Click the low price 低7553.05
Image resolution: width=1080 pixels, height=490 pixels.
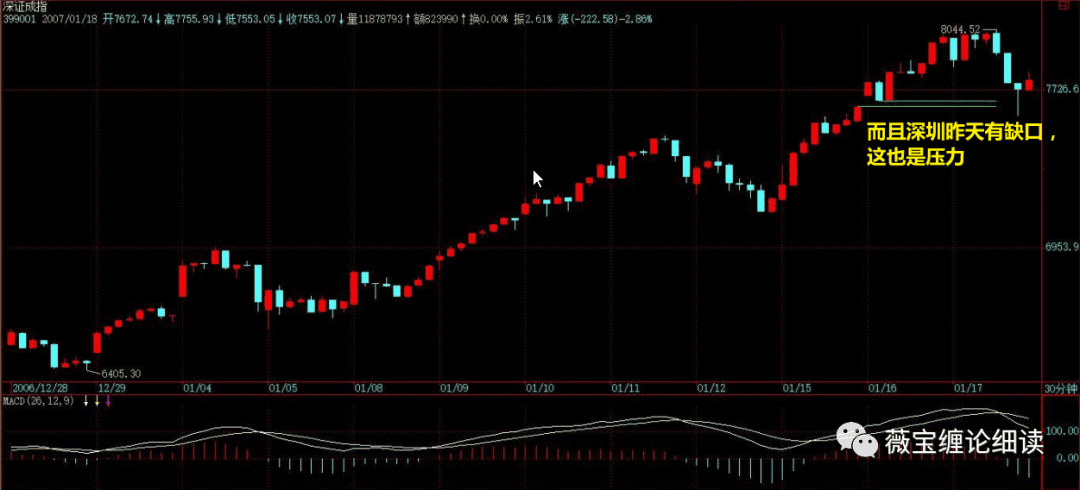click(x=248, y=19)
